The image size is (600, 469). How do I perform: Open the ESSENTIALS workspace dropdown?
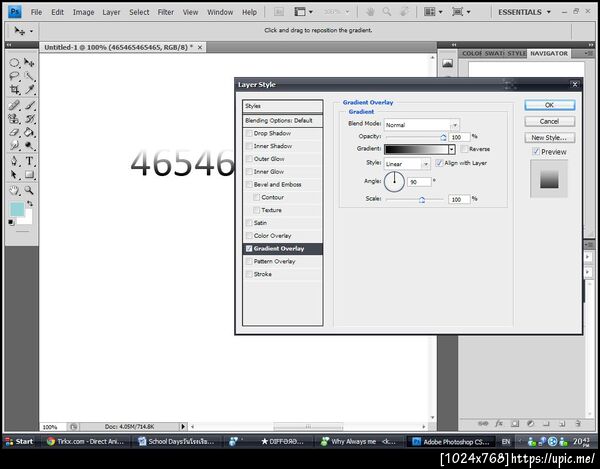click(x=524, y=12)
